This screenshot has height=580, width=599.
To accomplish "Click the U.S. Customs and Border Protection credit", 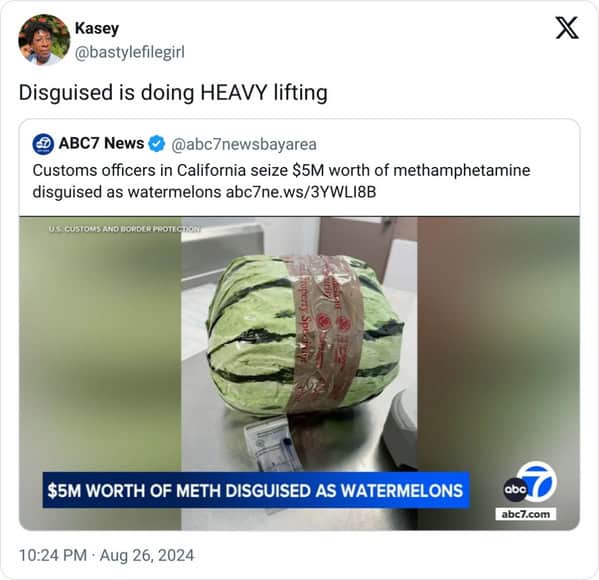I will tap(124, 229).
